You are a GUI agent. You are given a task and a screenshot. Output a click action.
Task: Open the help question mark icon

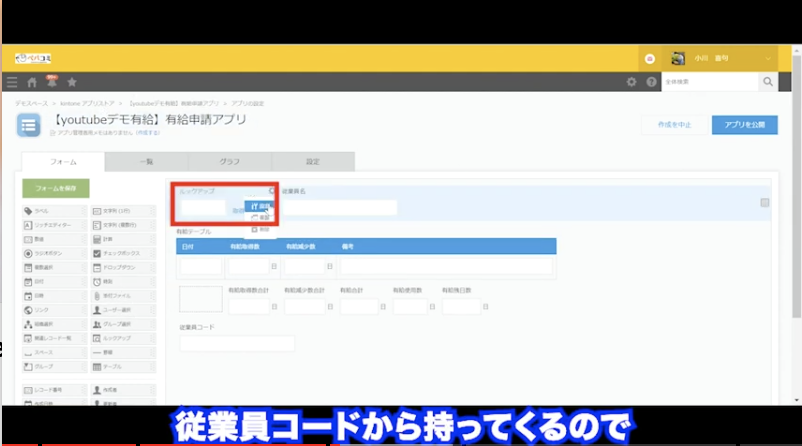(x=651, y=82)
